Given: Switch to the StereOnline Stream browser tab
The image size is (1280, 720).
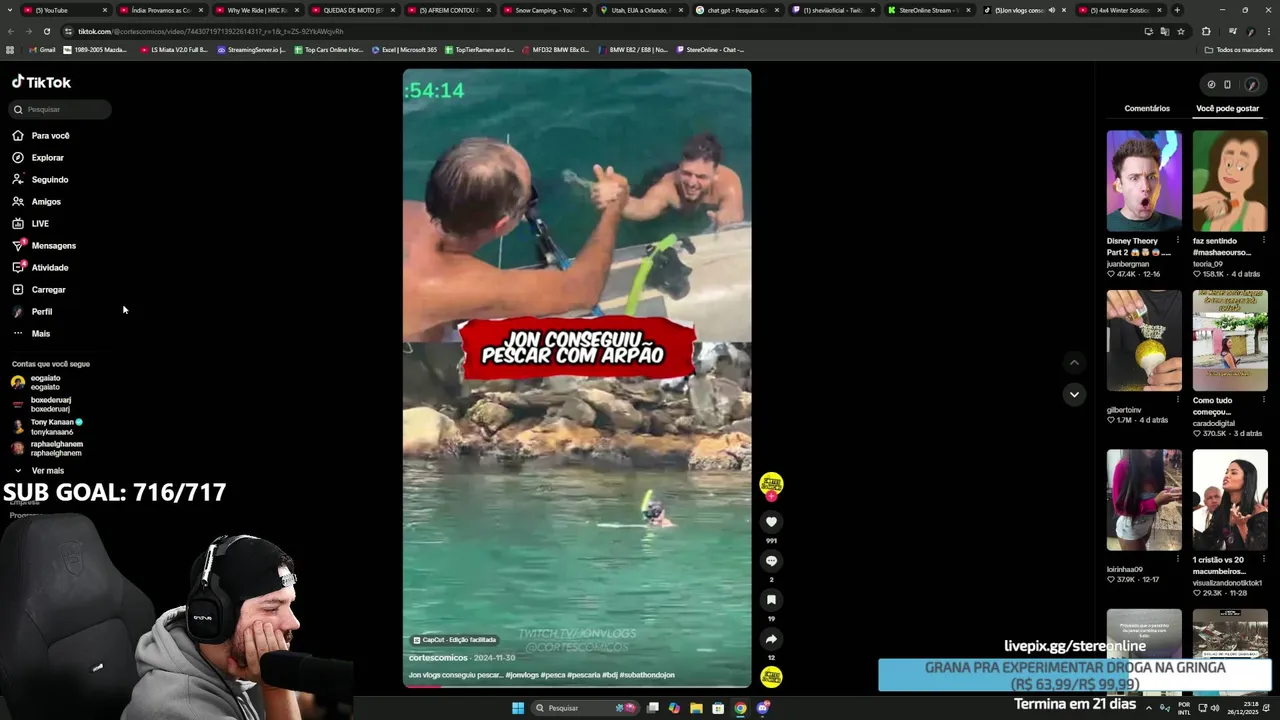Looking at the screenshot, I should pyautogui.click(x=928, y=10).
